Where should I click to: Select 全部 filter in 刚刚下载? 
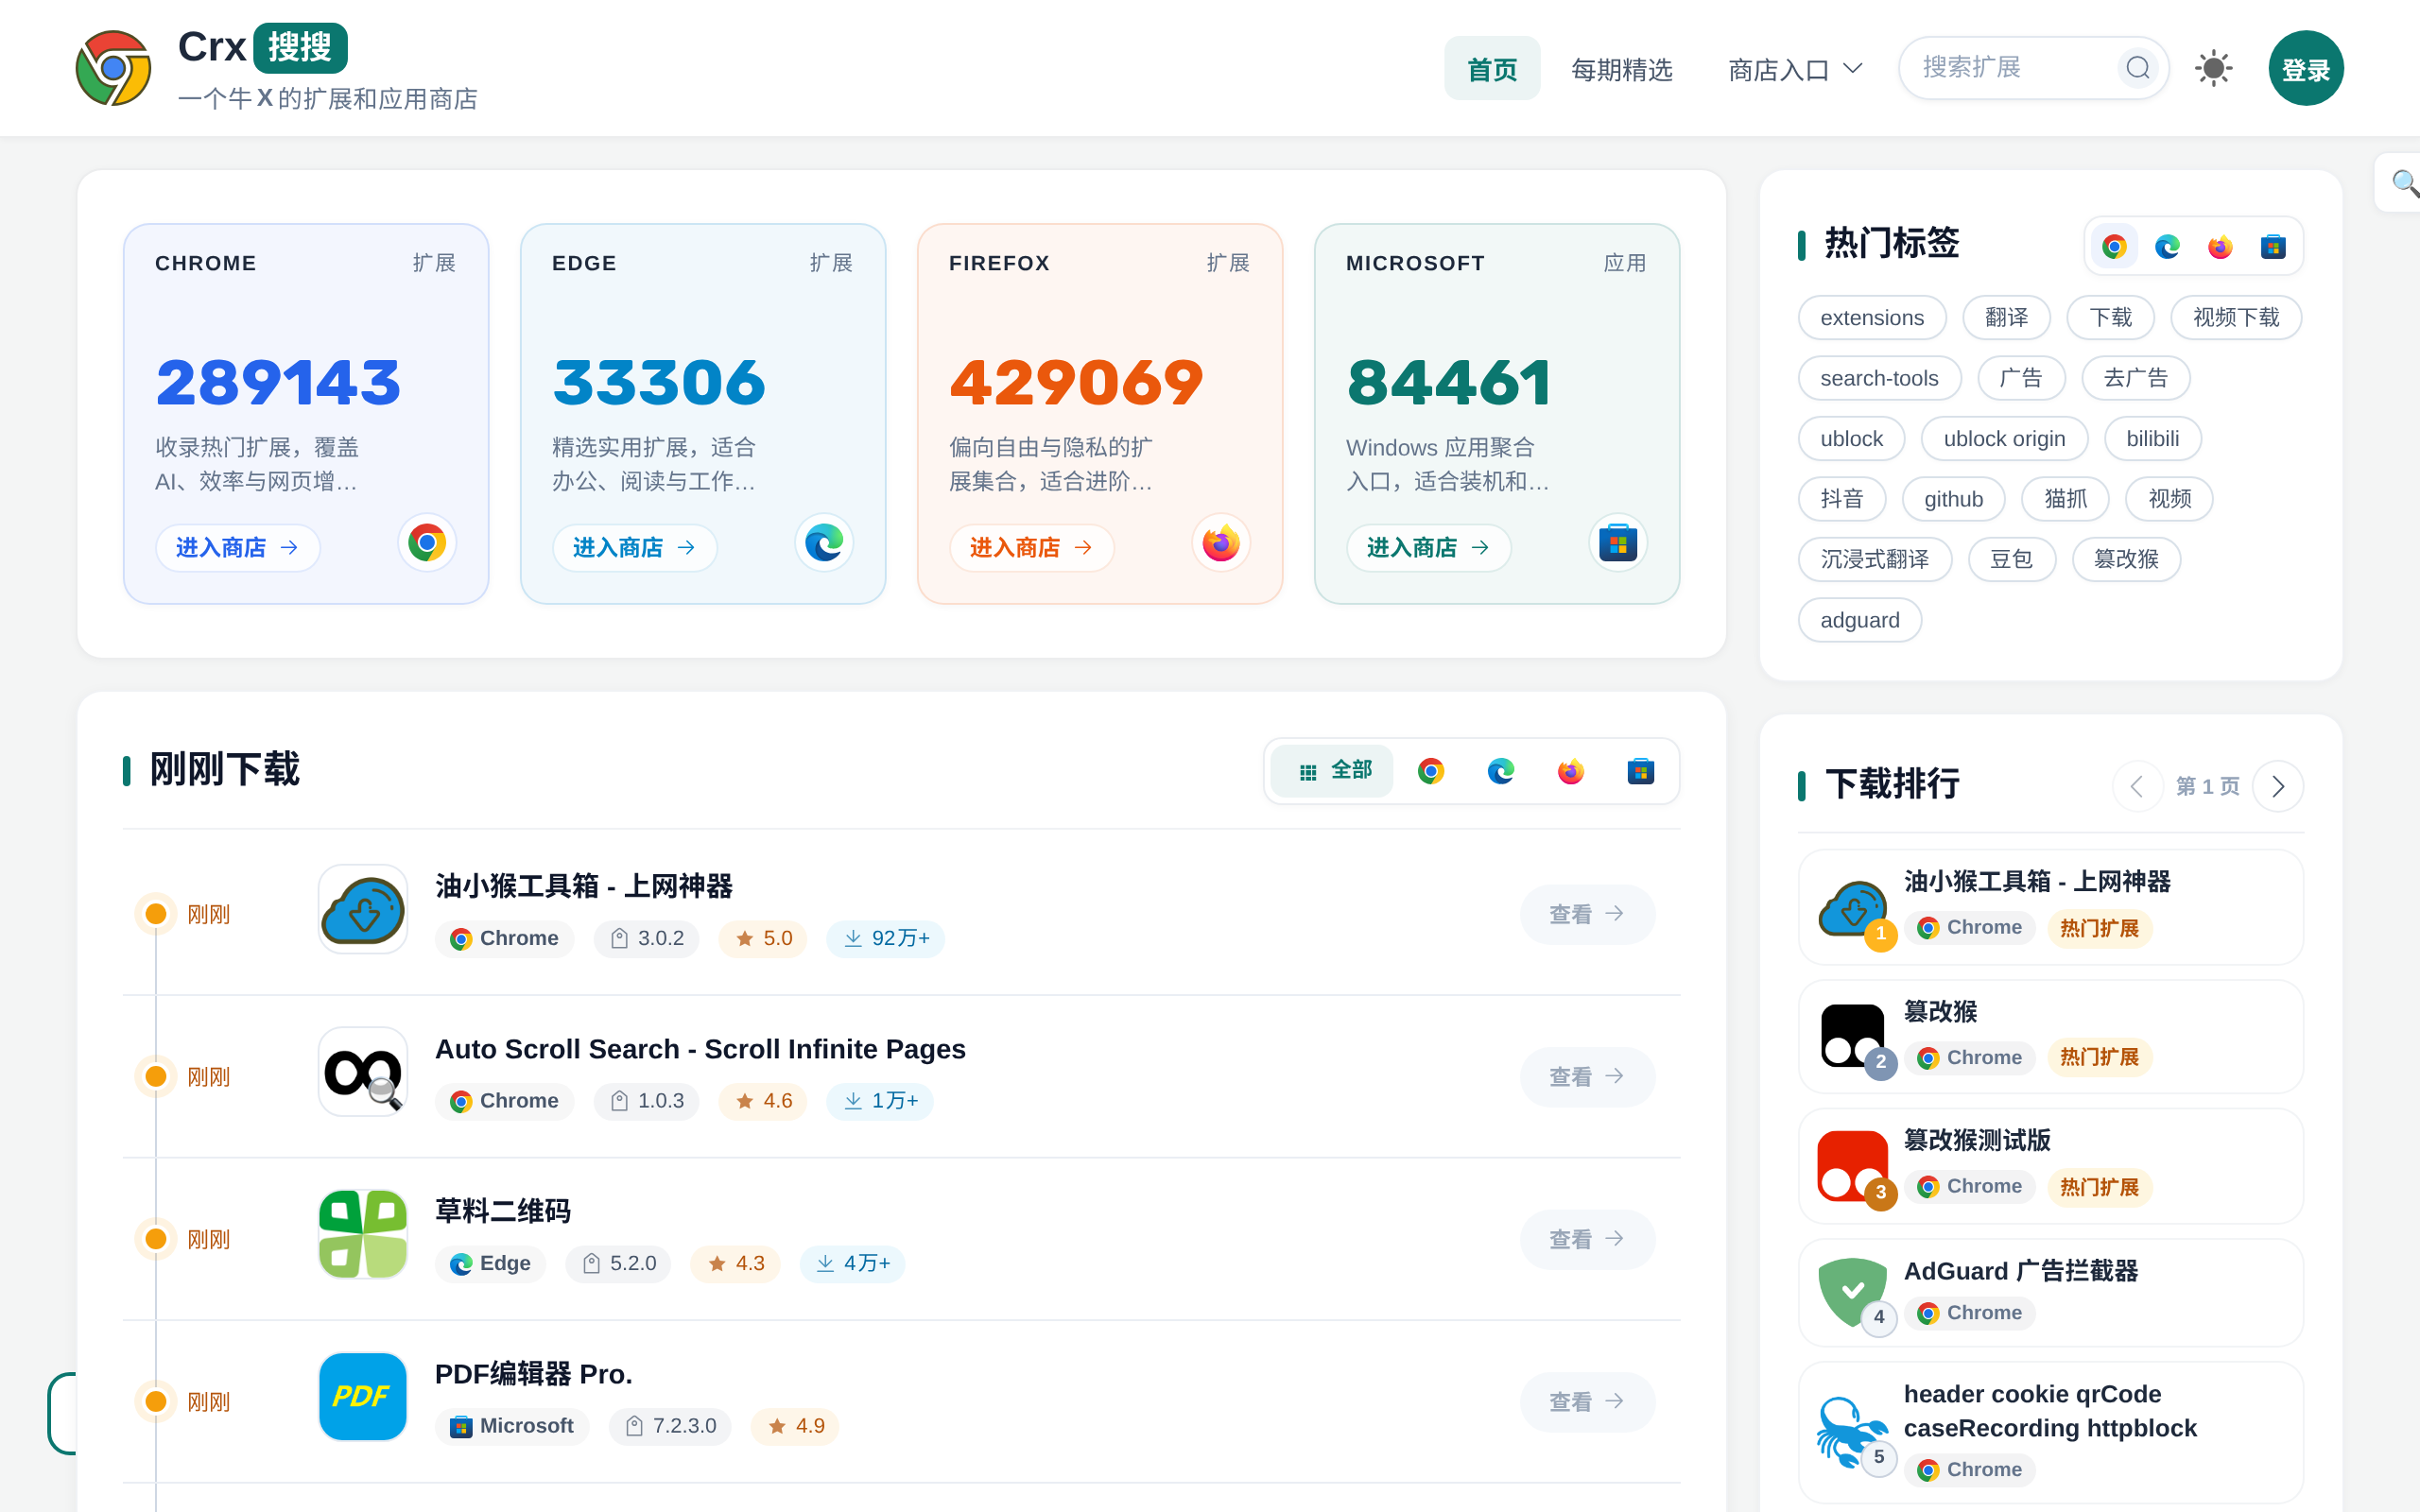click(1333, 771)
